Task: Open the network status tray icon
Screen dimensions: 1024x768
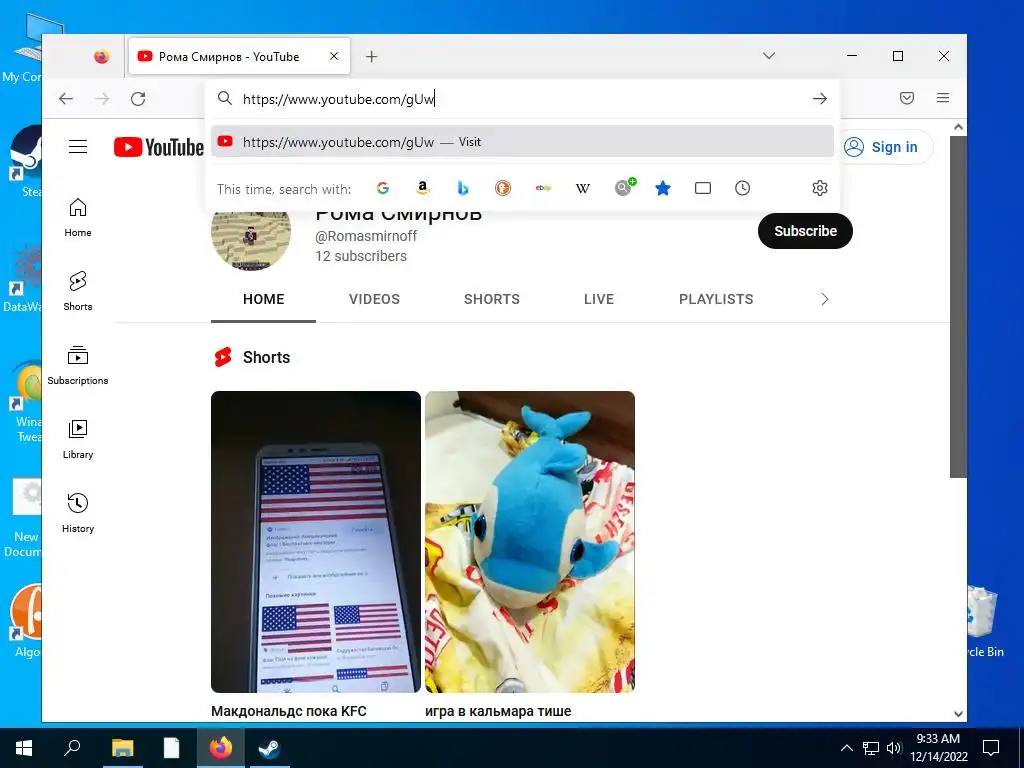Action: (871, 748)
